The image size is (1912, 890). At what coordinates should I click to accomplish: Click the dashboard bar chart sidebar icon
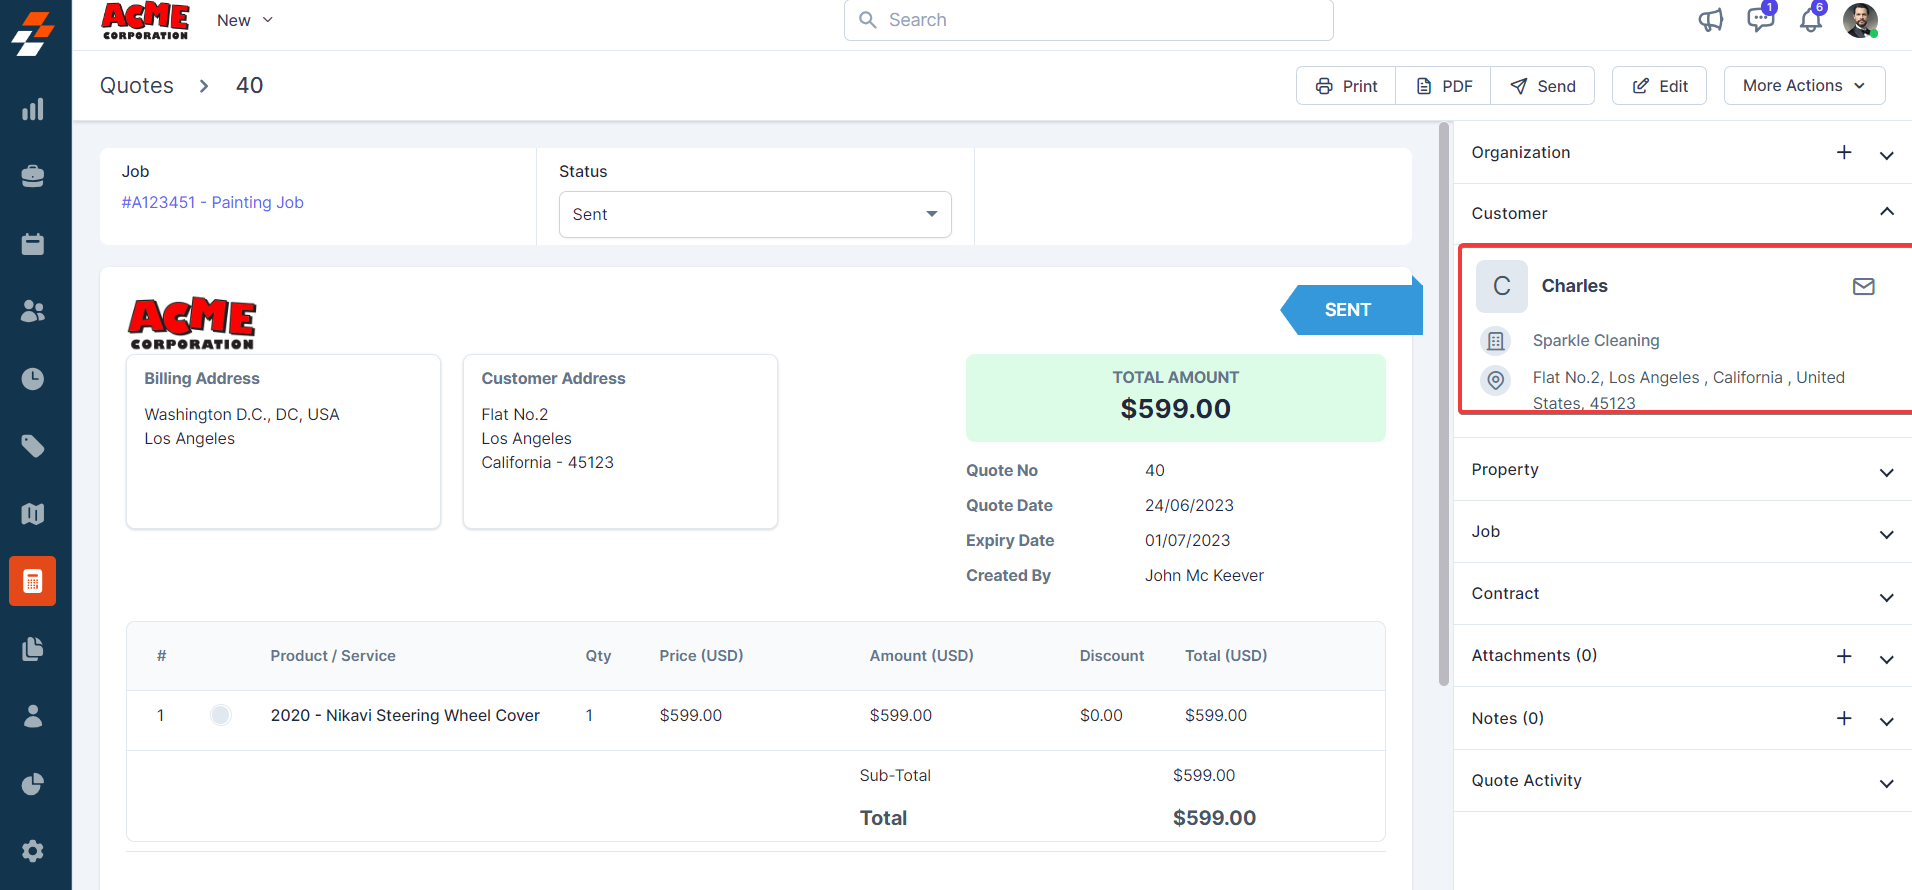33,109
